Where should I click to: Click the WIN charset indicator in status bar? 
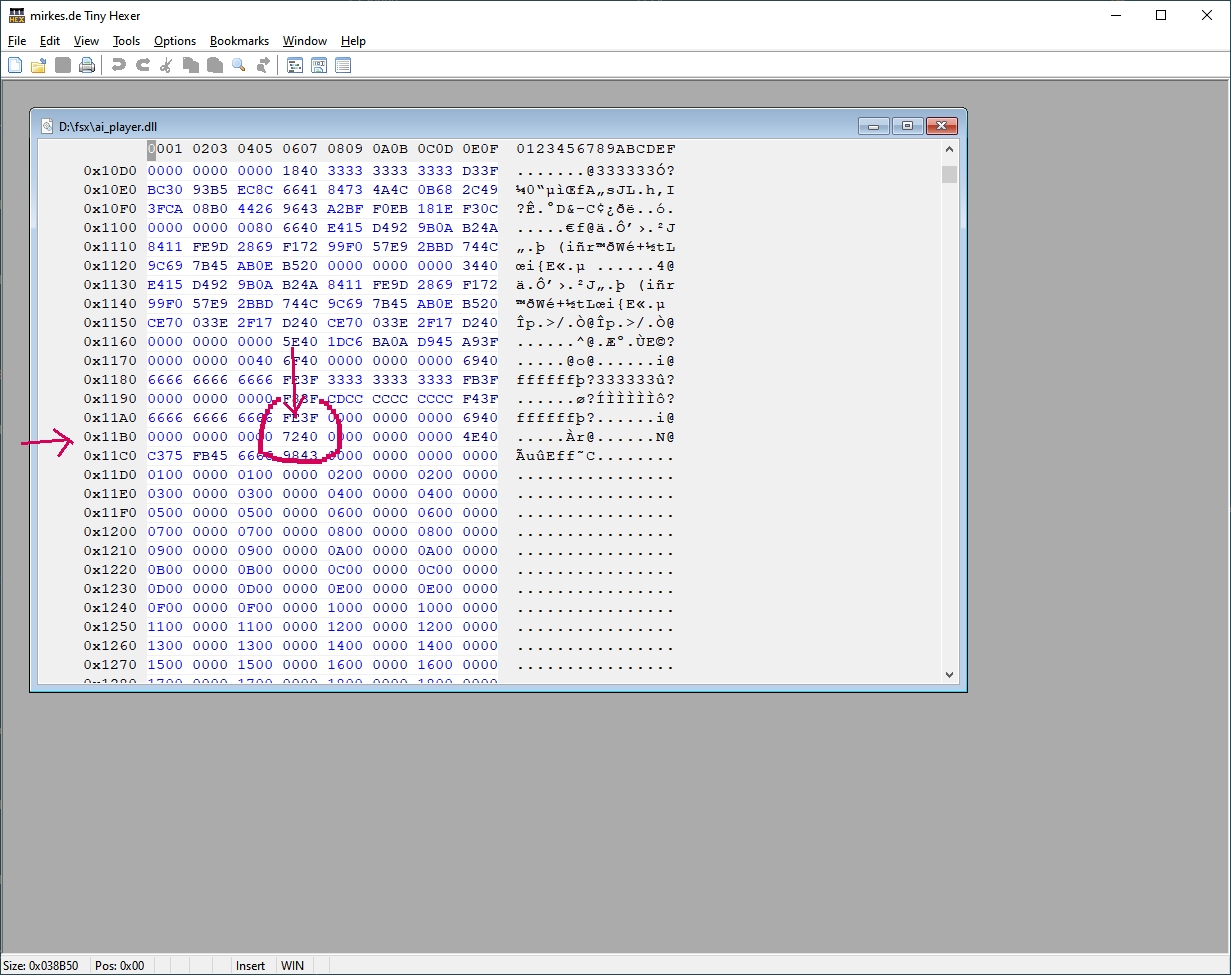[292, 965]
